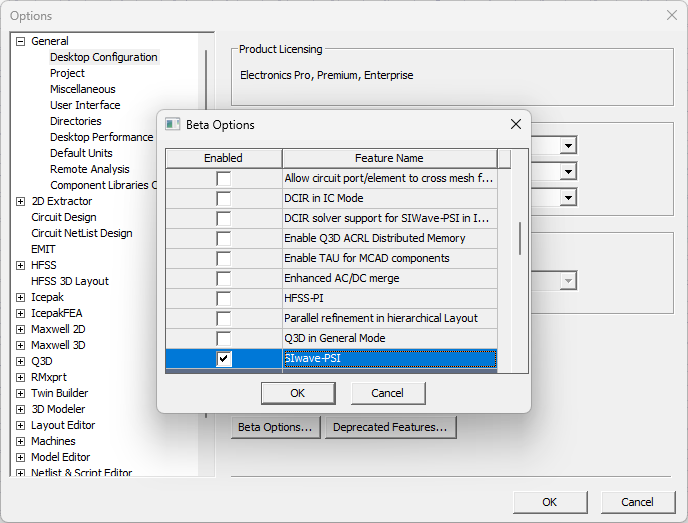Screen dimensions: 688x523
Task: Expand the Machines tree node
Action: coord(20,441)
